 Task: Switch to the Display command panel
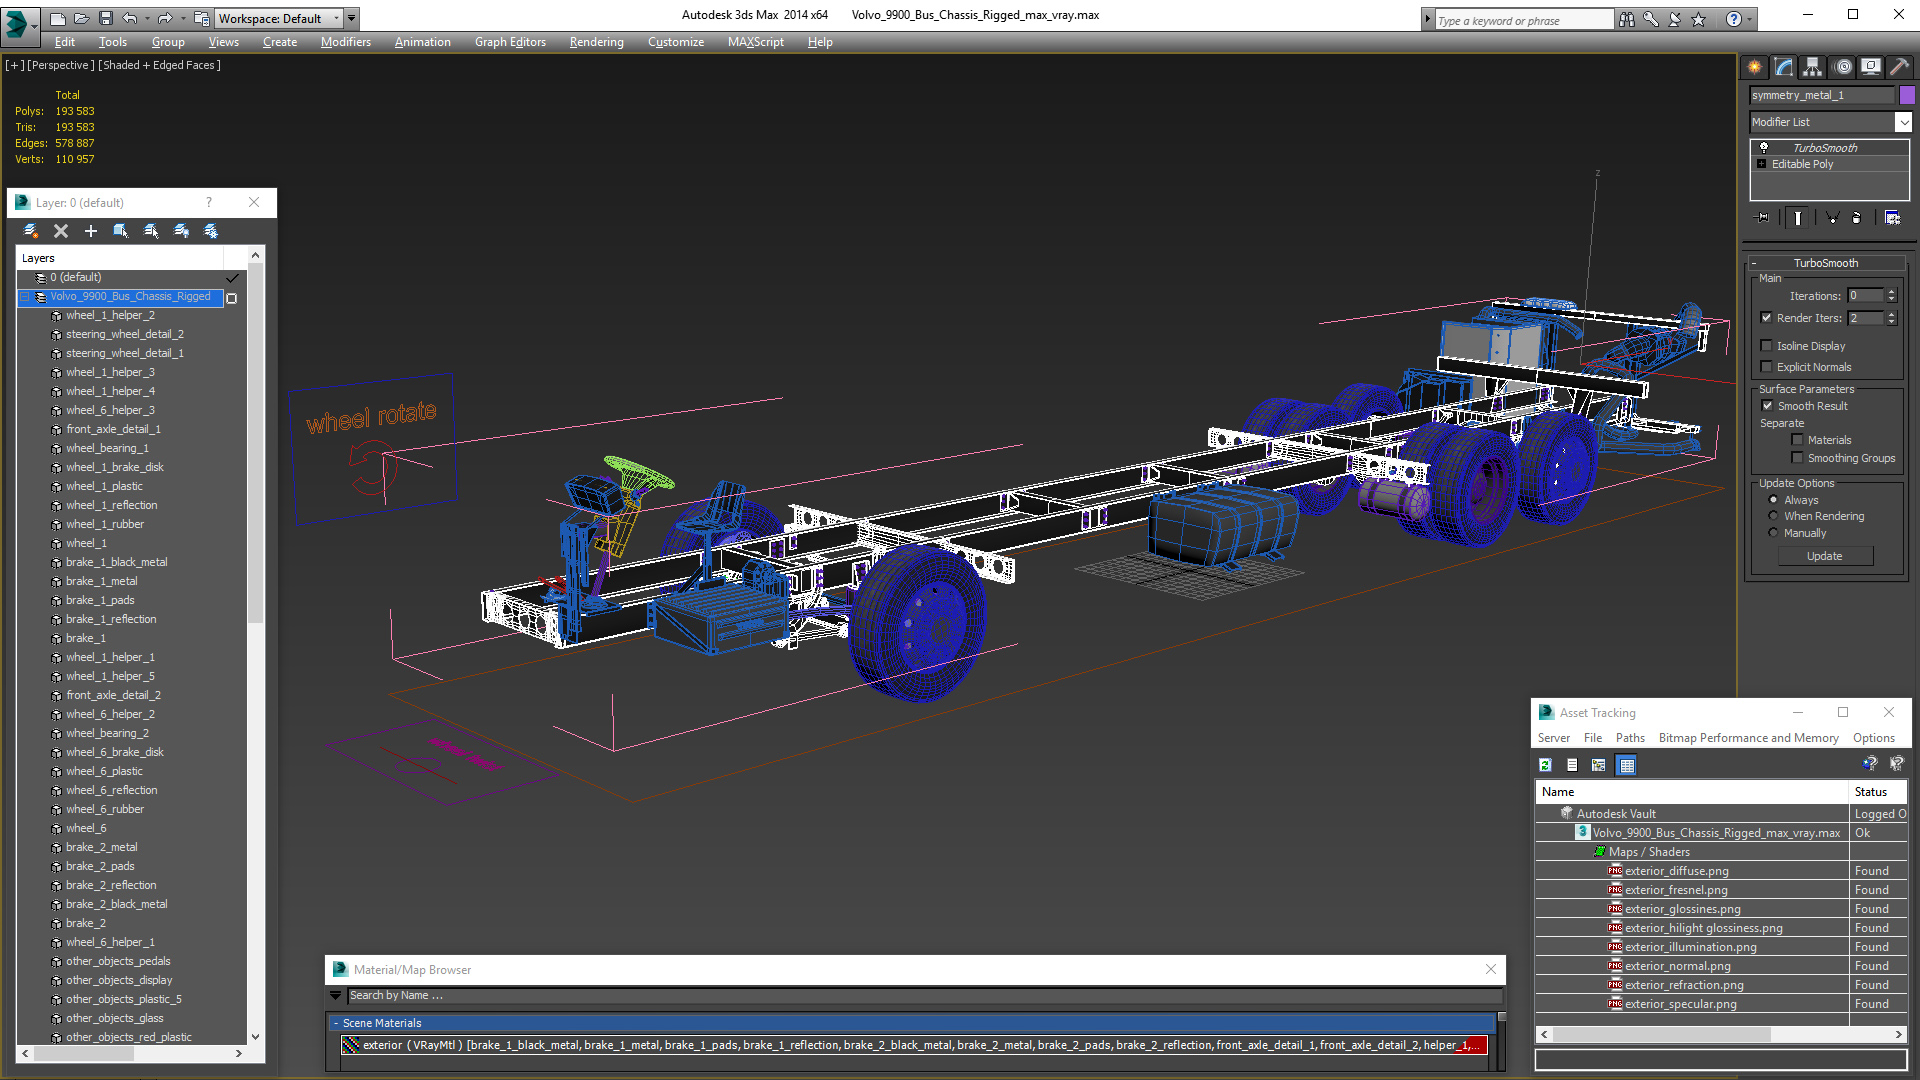pos(1871,67)
